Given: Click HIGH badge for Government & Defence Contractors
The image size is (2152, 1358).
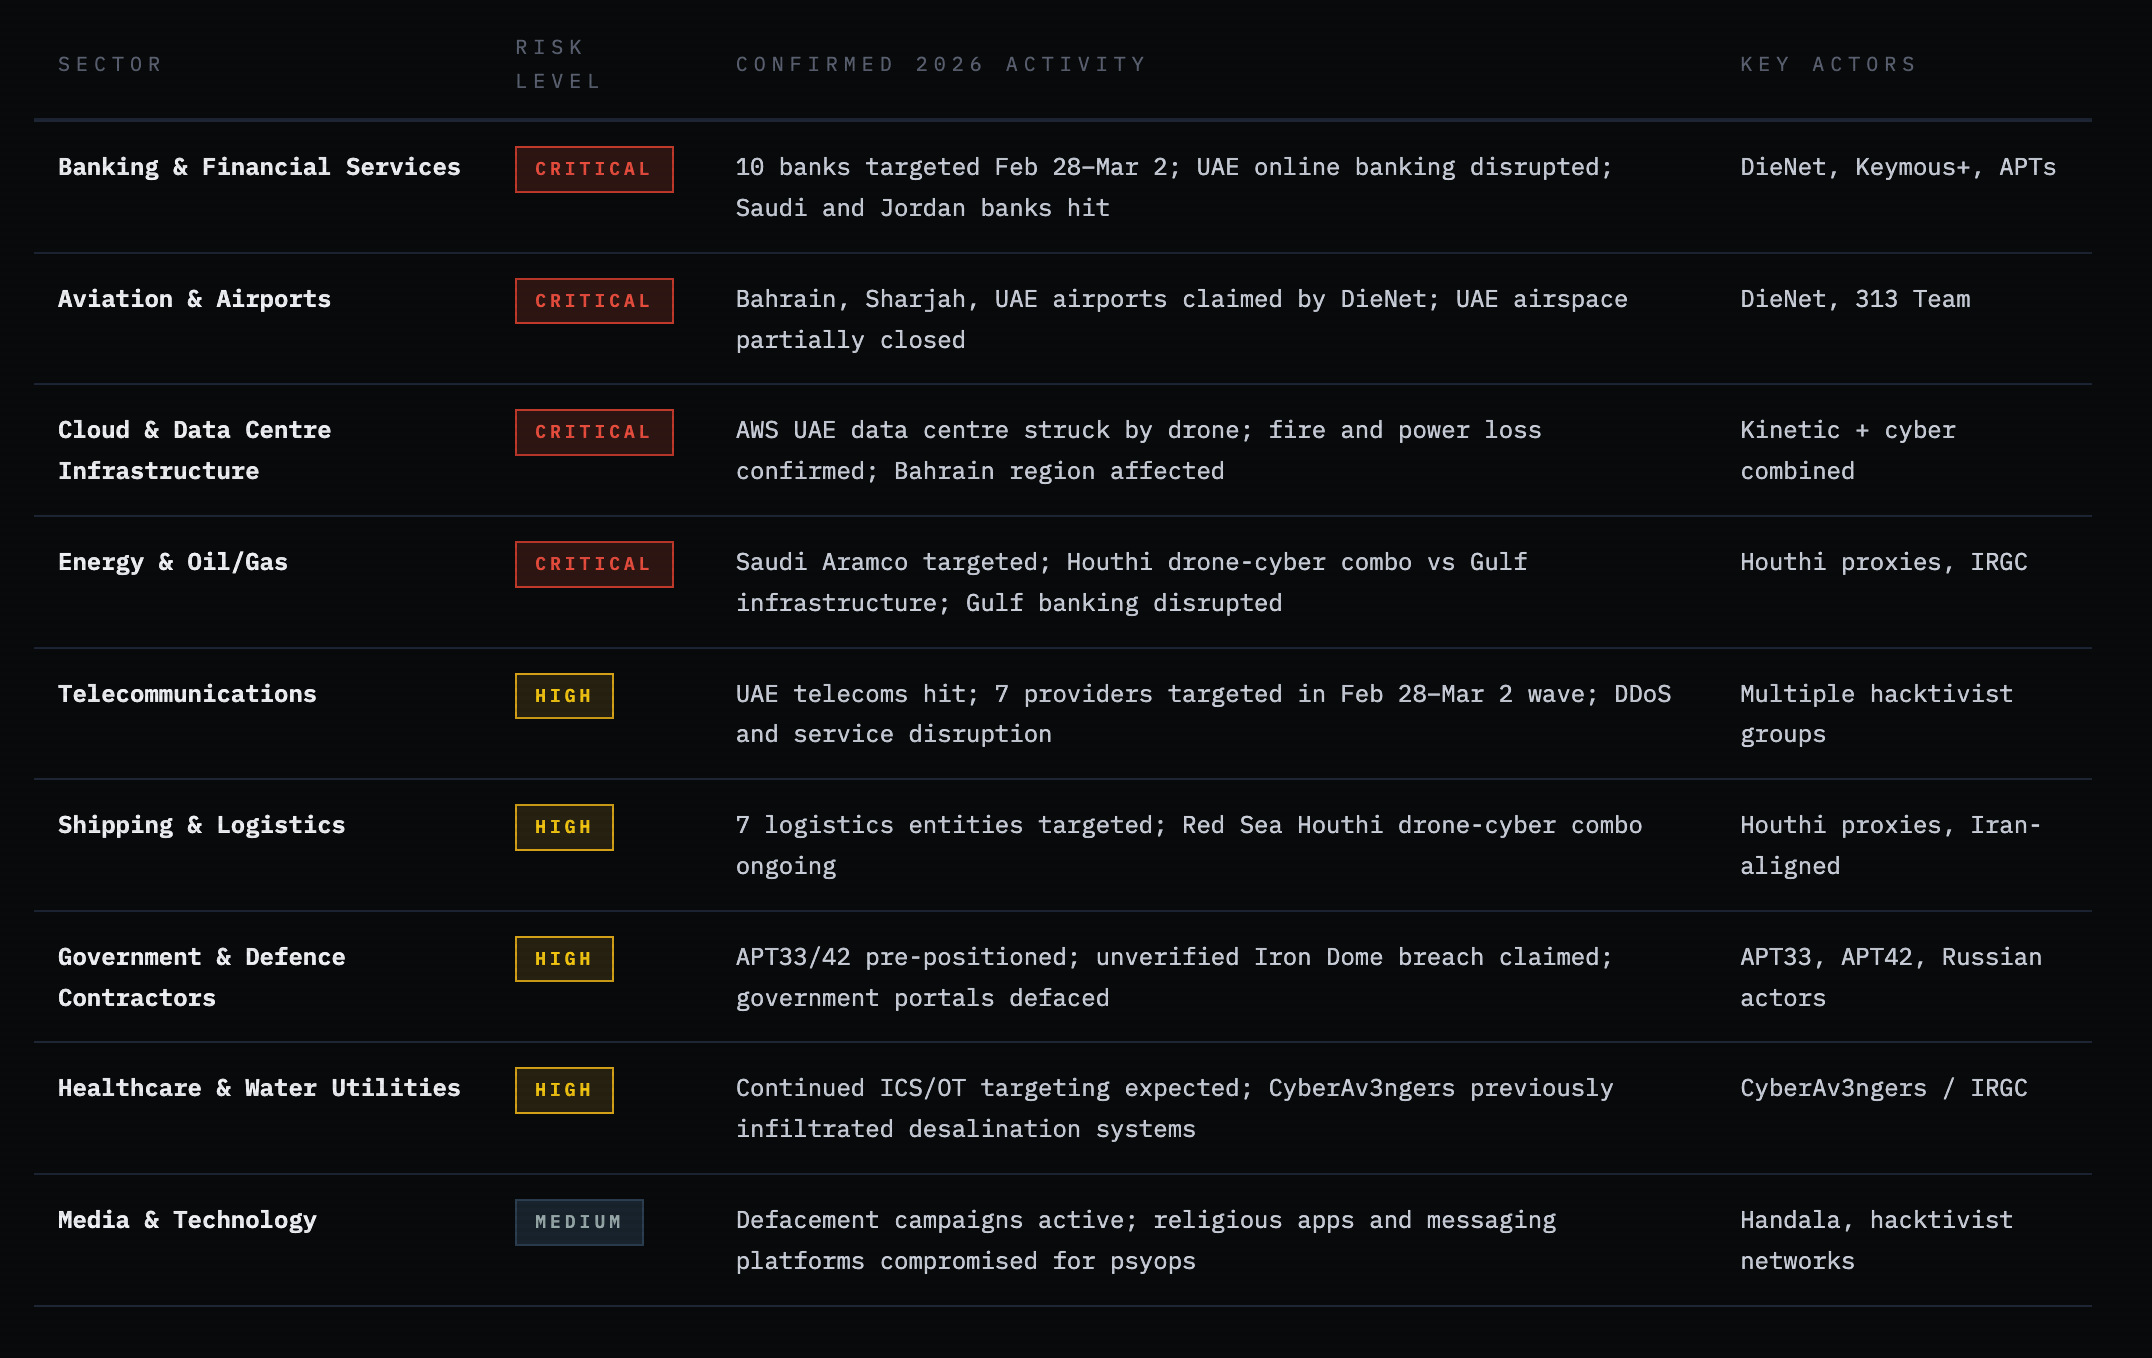Looking at the screenshot, I should 564,959.
